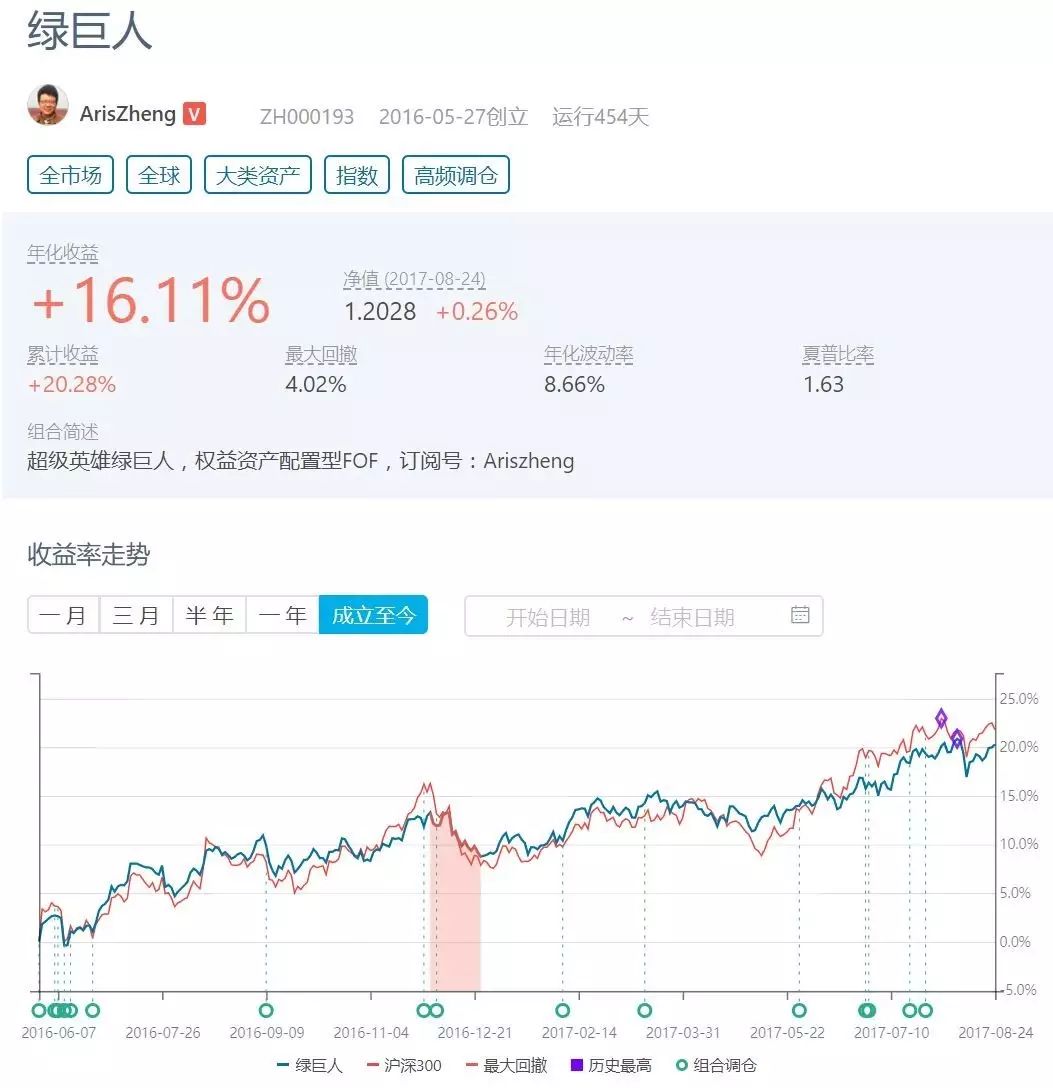Click the 成立至今 range button

coord(373,615)
